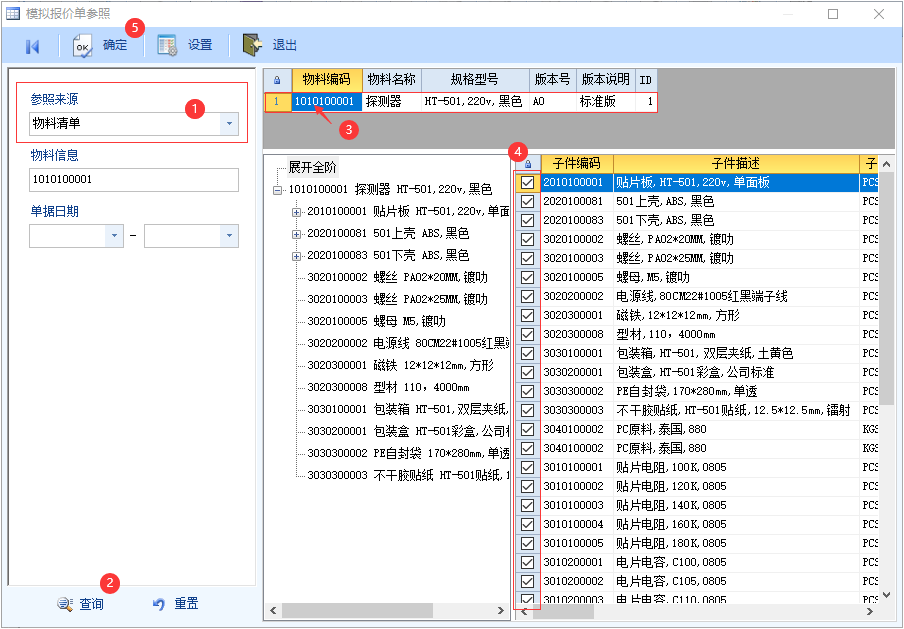Viewport: 904px width, 629px height.
Task: Focus the 物料信息 input field
Action: click(134, 179)
